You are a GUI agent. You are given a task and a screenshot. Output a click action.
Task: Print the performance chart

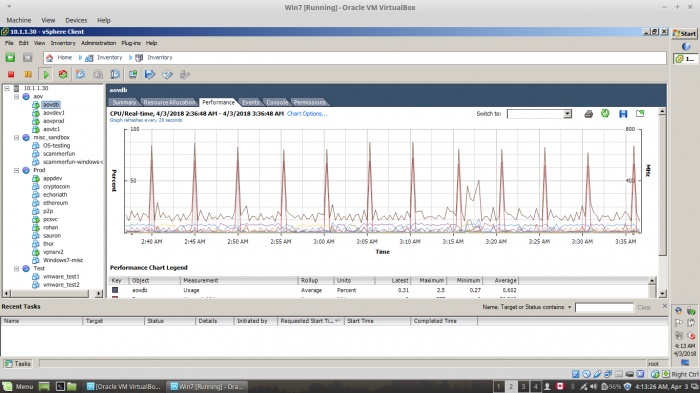588,114
